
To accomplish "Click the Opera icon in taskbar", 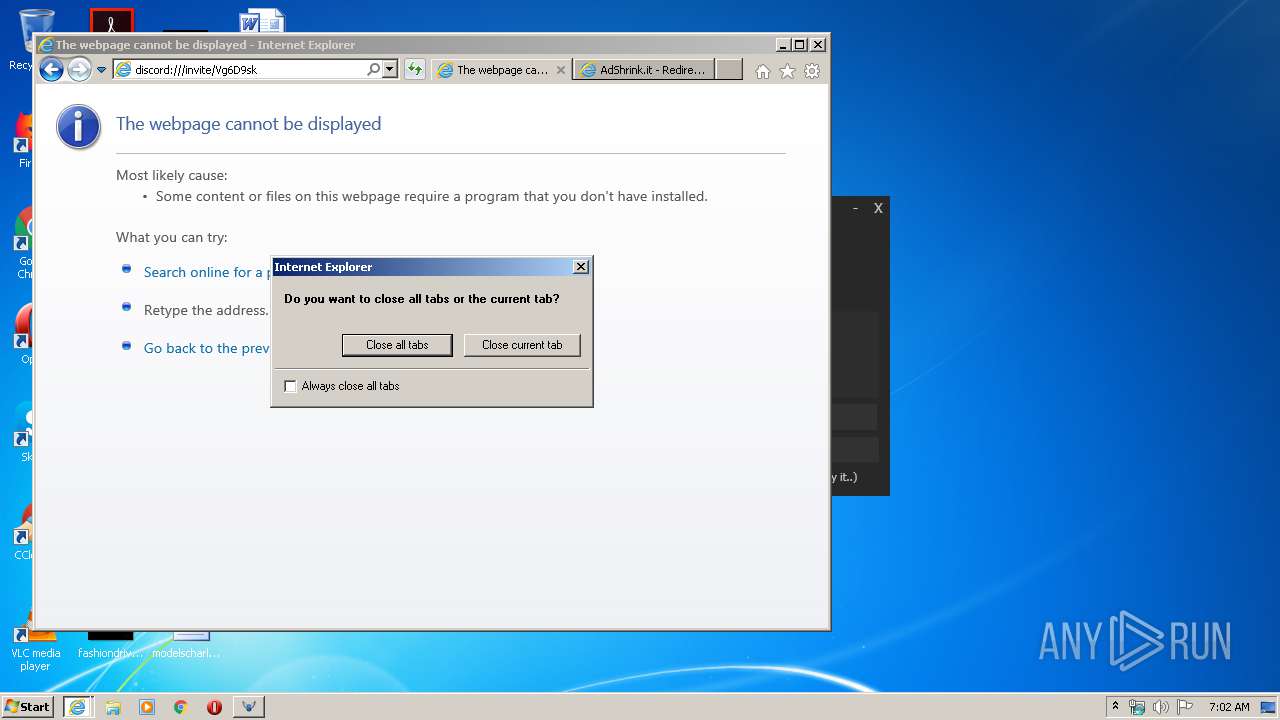I will click(x=214, y=707).
